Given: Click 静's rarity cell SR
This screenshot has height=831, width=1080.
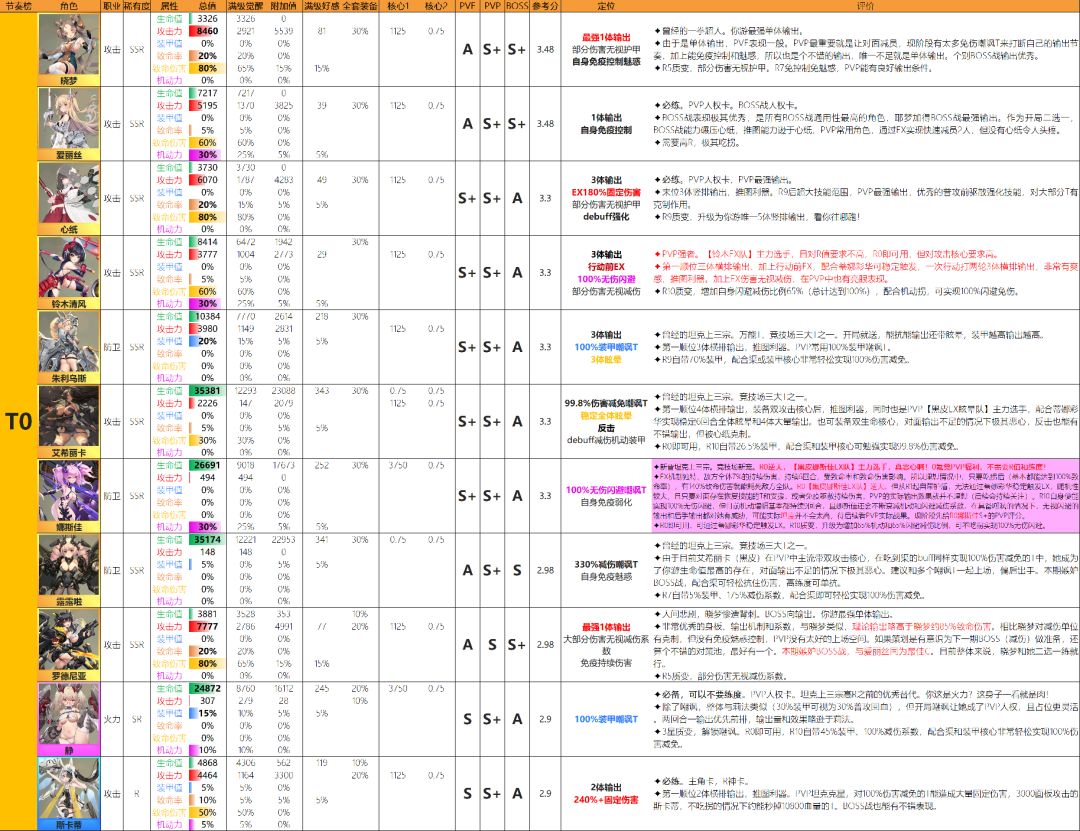Looking at the screenshot, I should pos(136,719).
